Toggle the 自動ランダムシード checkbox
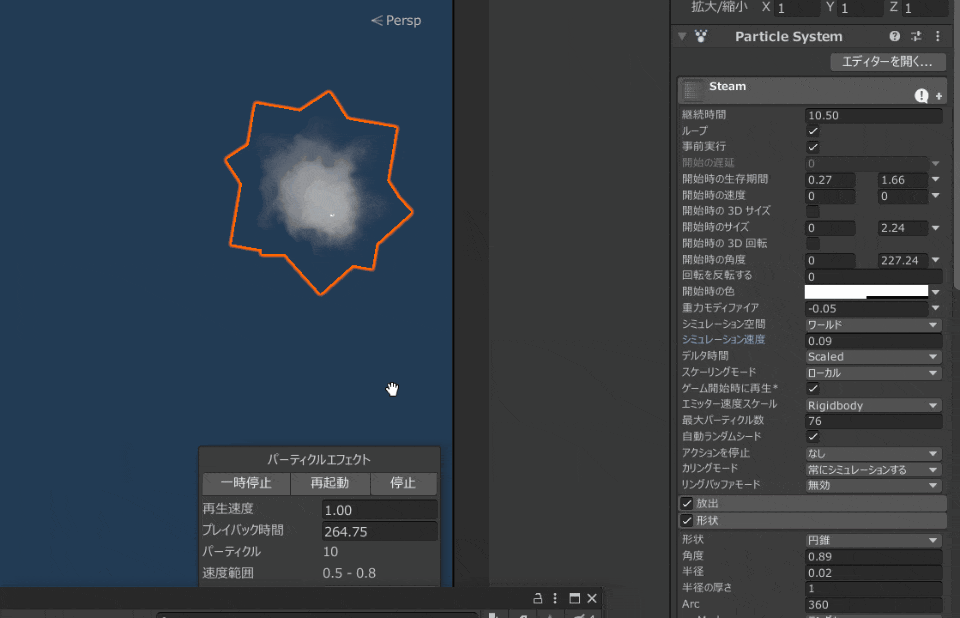The height and width of the screenshot is (618, 960). click(x=813, y=437)
